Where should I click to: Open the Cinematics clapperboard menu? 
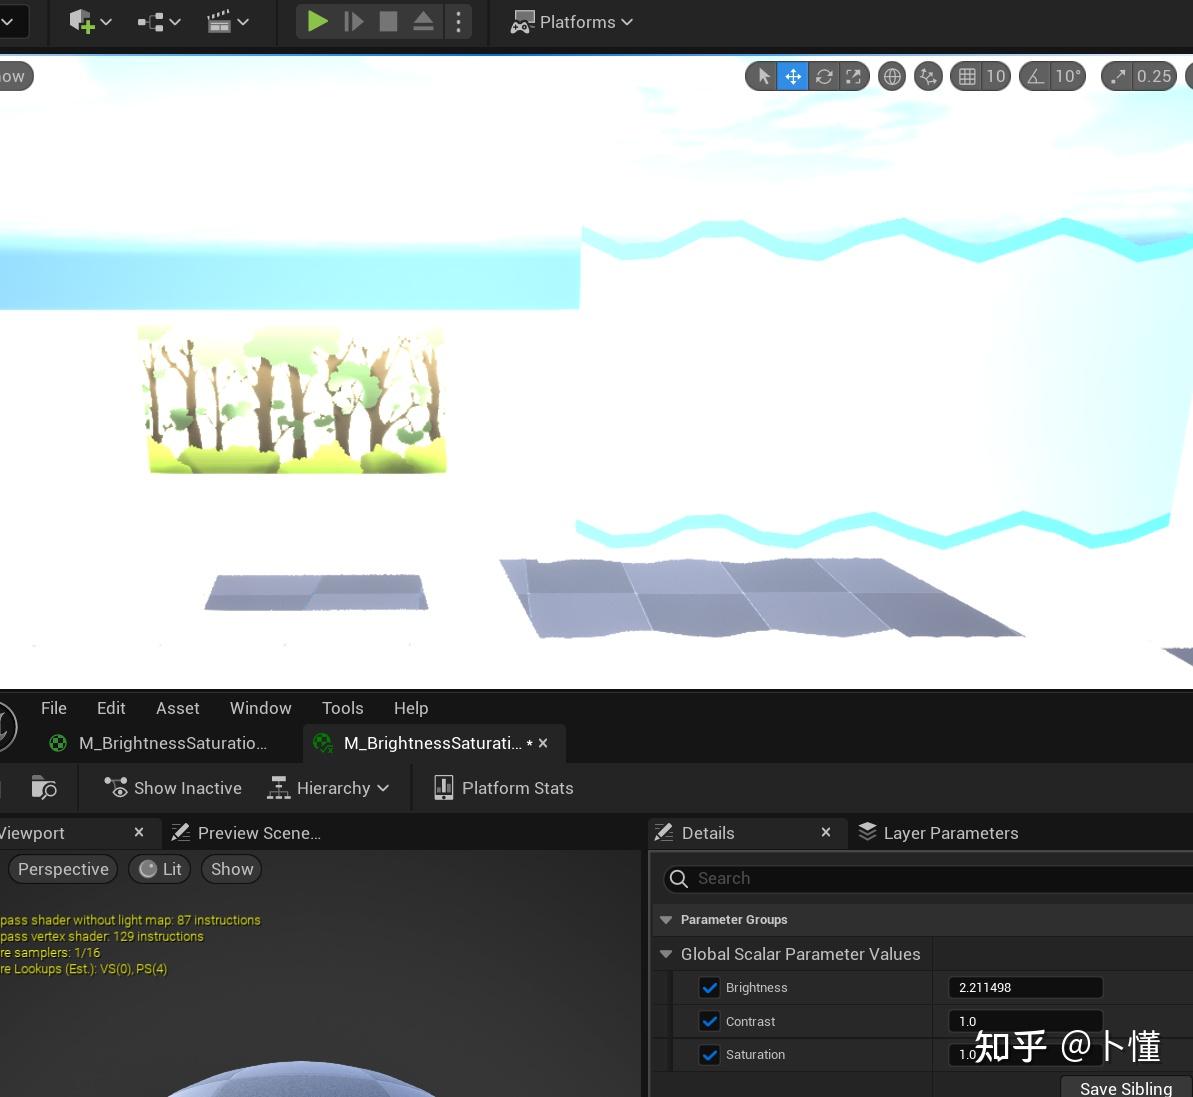click(221, 21)
